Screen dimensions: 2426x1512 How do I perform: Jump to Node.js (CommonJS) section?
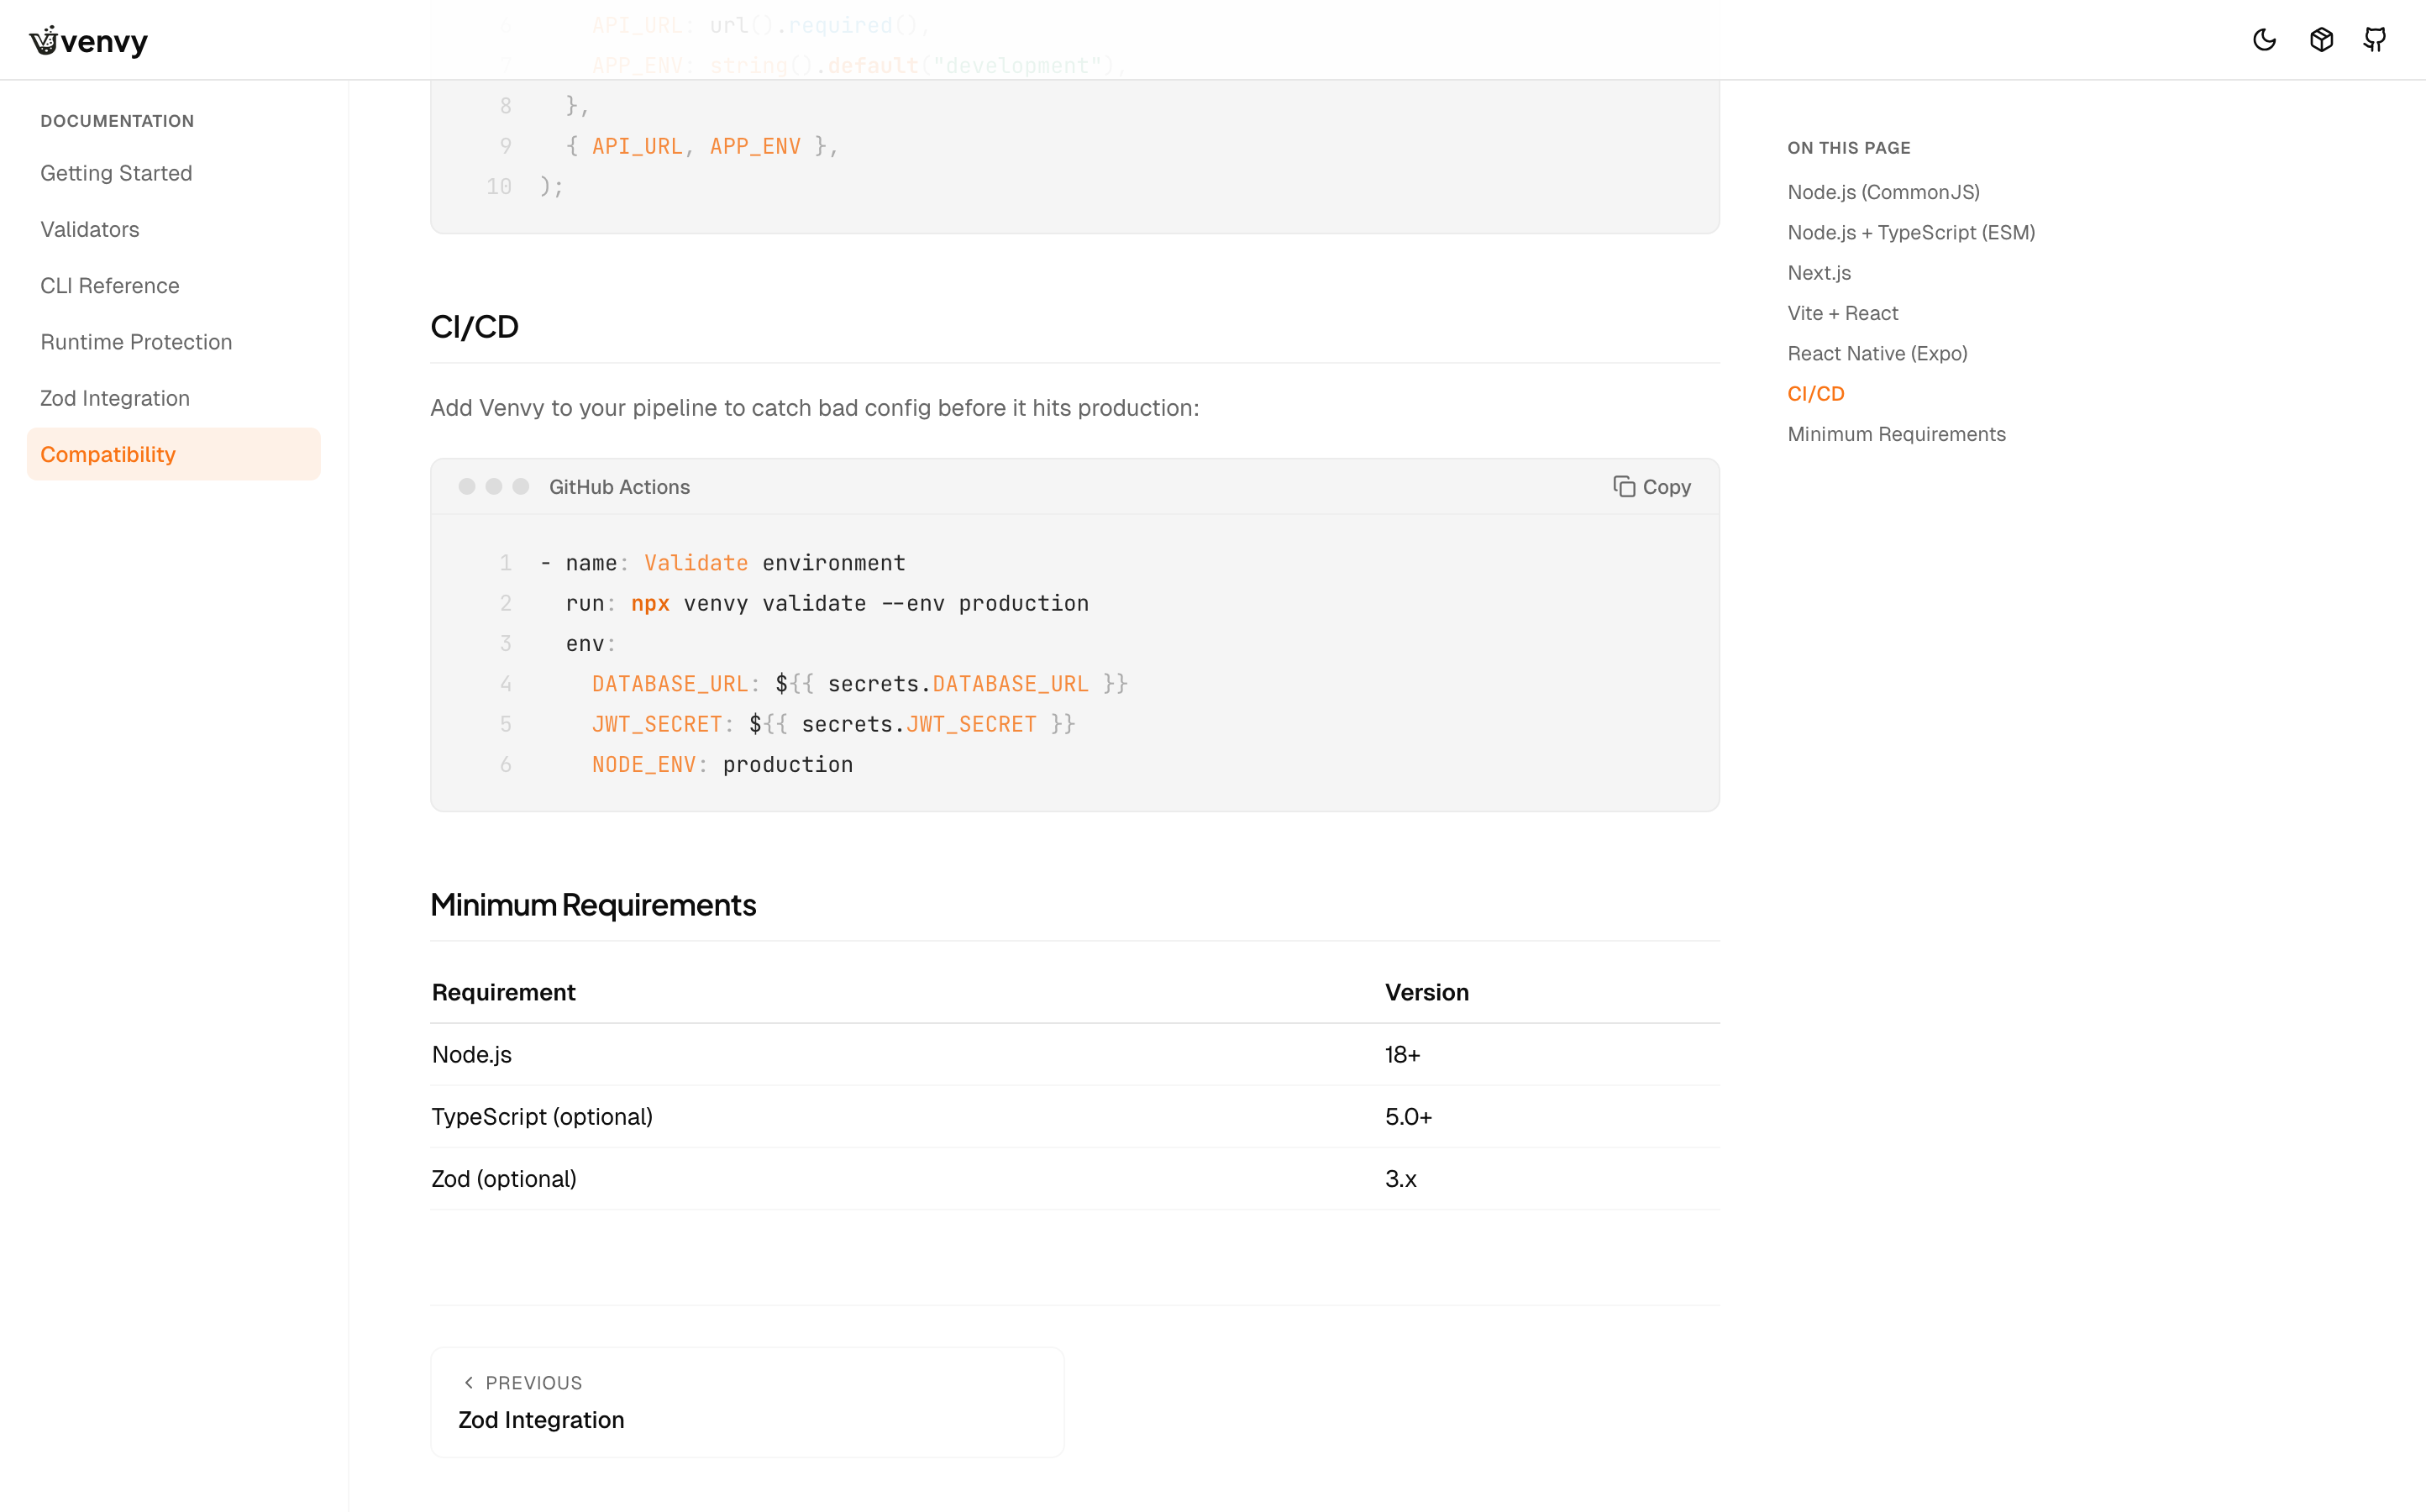tap(1883, 192)
